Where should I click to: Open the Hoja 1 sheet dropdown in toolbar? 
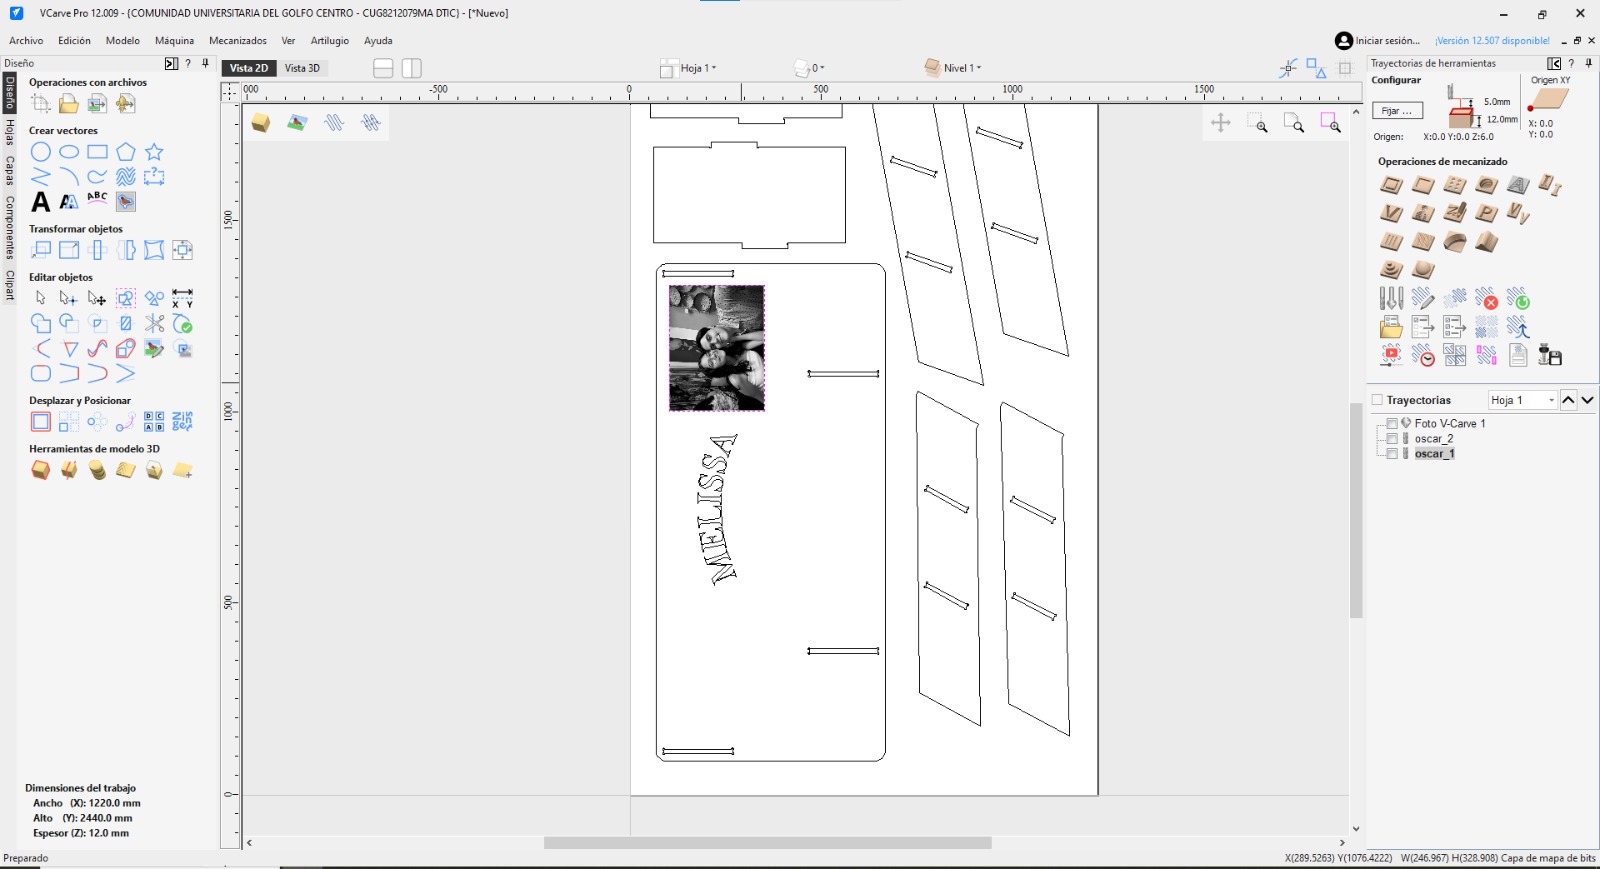point(689,68)
